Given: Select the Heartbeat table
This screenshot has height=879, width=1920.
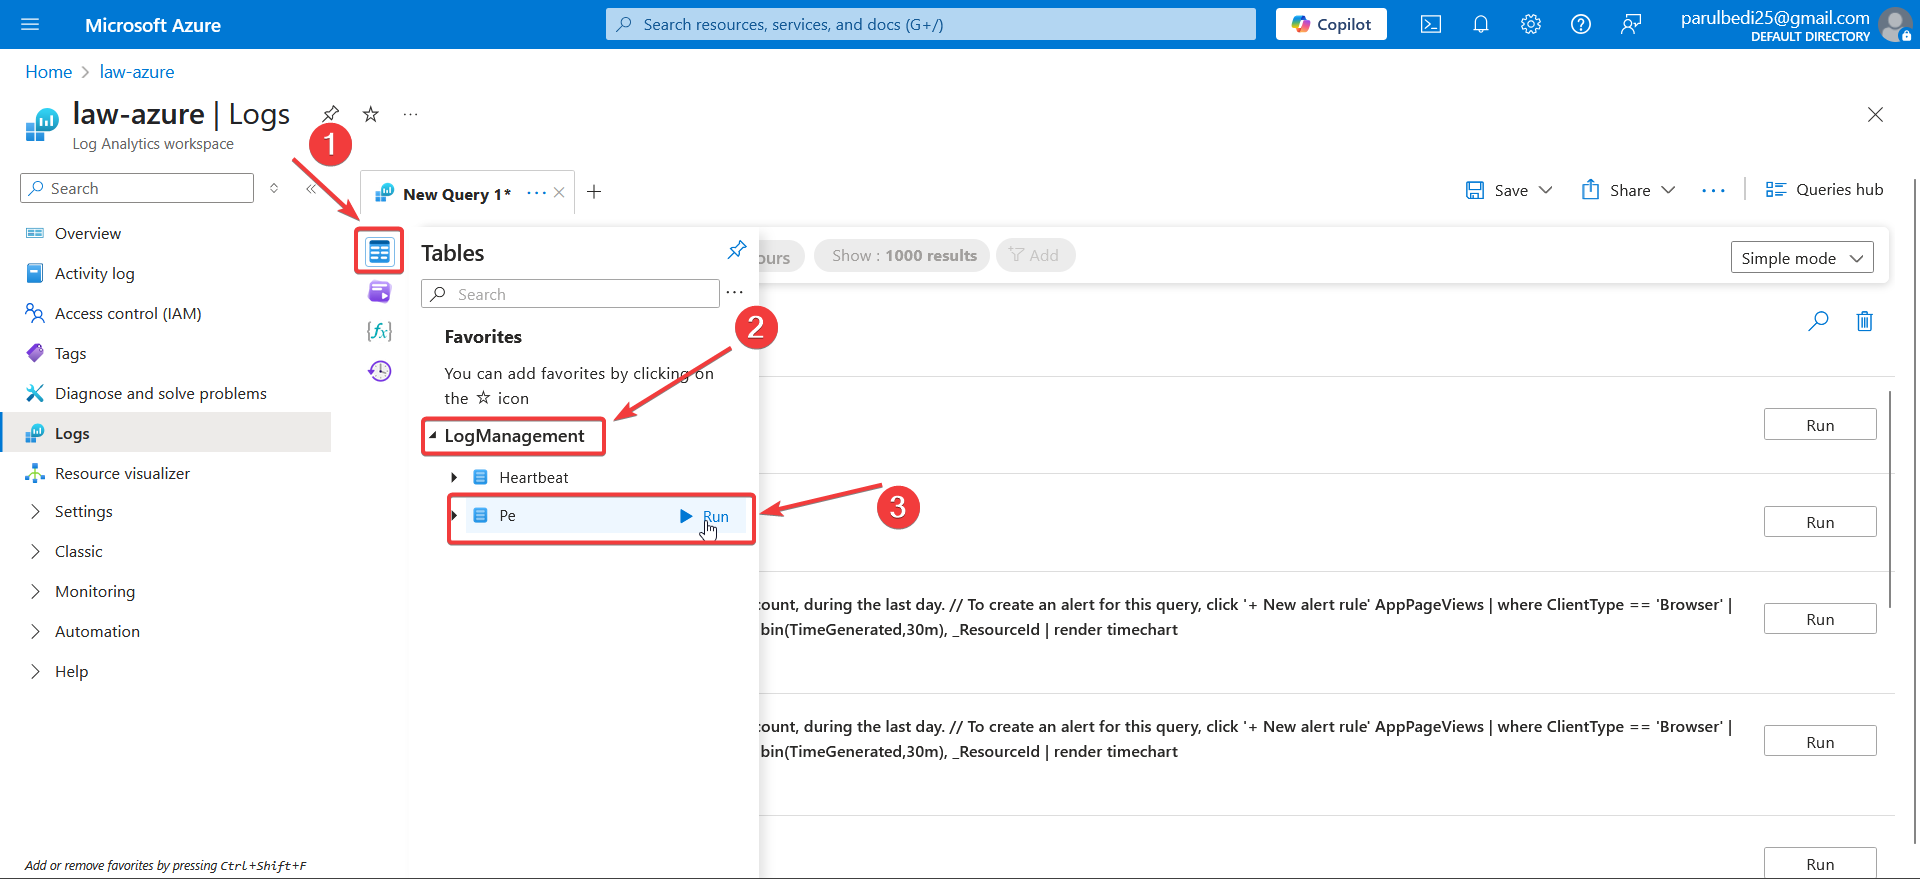Looking at the screenshot, I should pyautogui.click(x=533, y=478).
